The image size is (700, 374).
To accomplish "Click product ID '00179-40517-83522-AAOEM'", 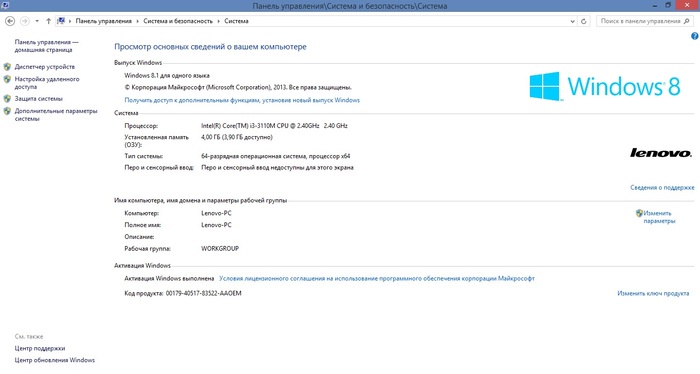I will (x=204, y=293).
